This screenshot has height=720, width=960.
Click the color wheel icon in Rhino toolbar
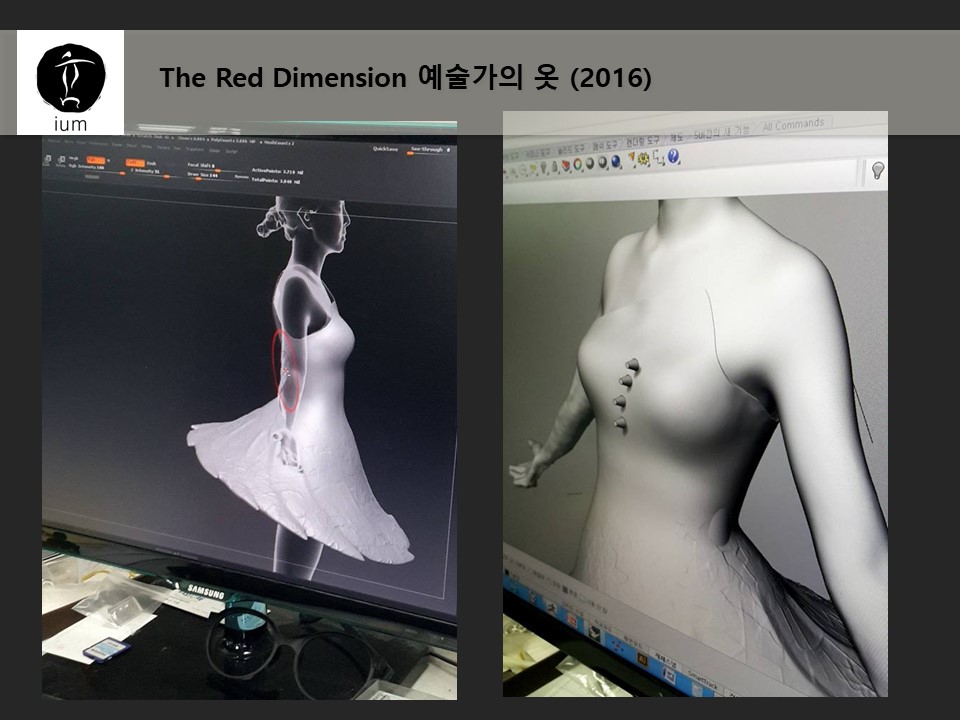(577, 164)
